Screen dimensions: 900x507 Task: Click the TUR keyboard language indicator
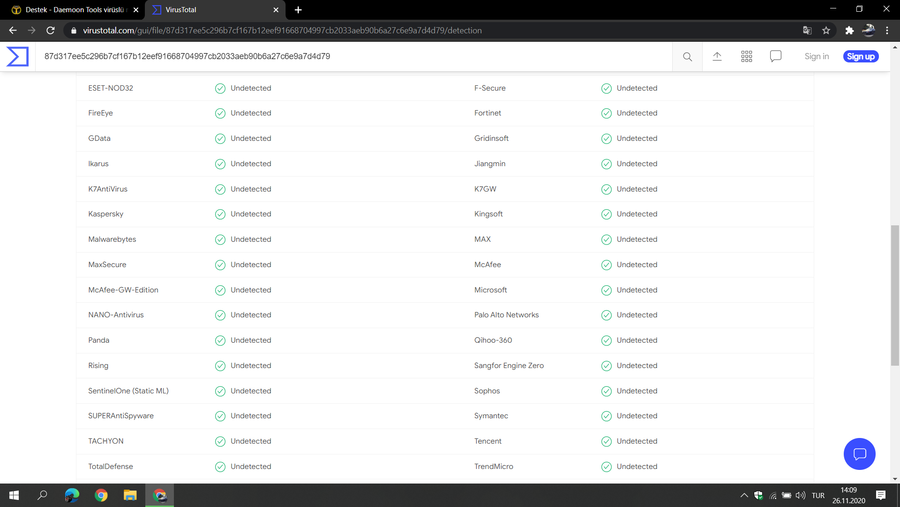pos(818,495)
